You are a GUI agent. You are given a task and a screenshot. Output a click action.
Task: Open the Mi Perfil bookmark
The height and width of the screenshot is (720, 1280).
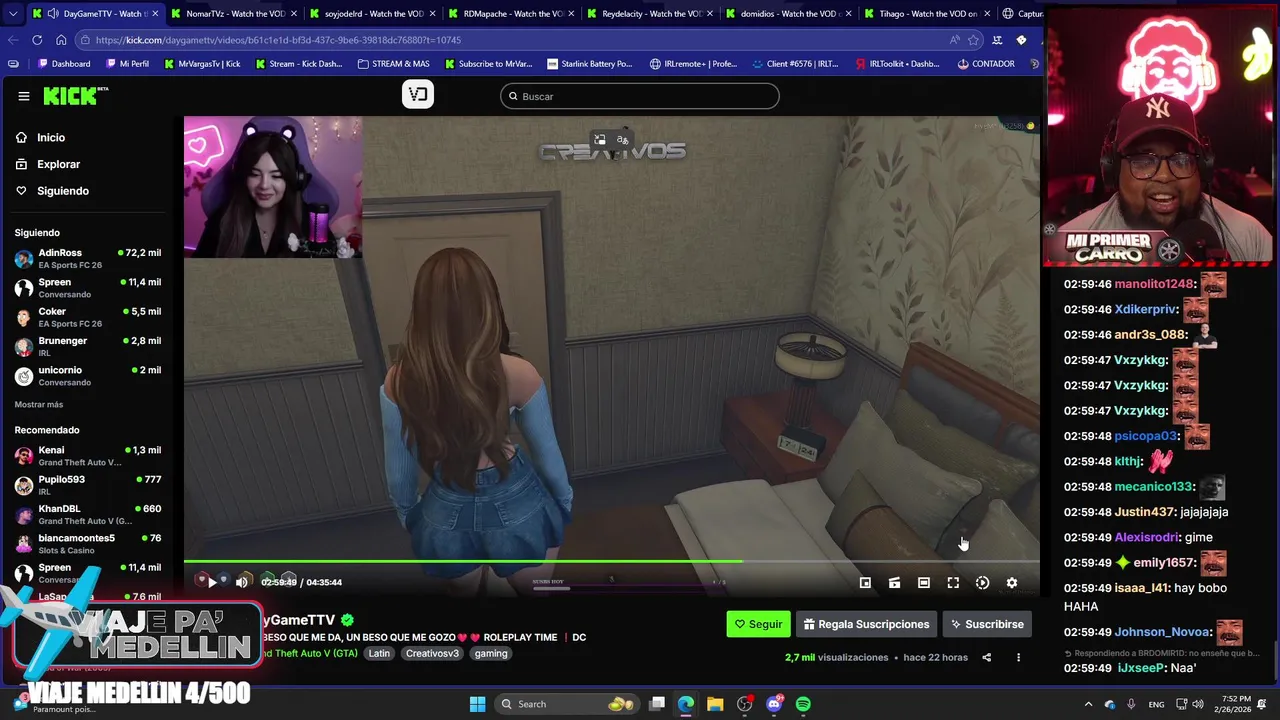pos(127,64)
